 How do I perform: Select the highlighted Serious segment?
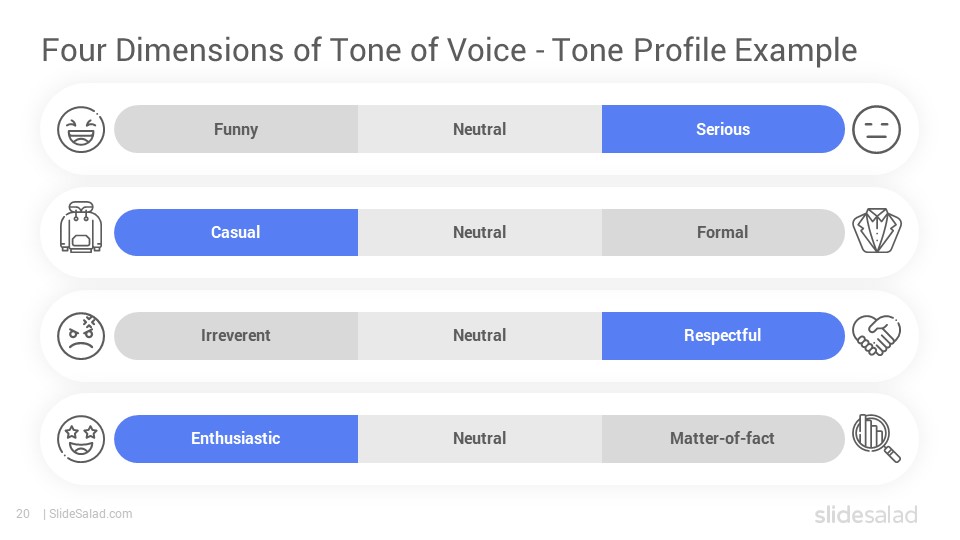coord(723,129)
